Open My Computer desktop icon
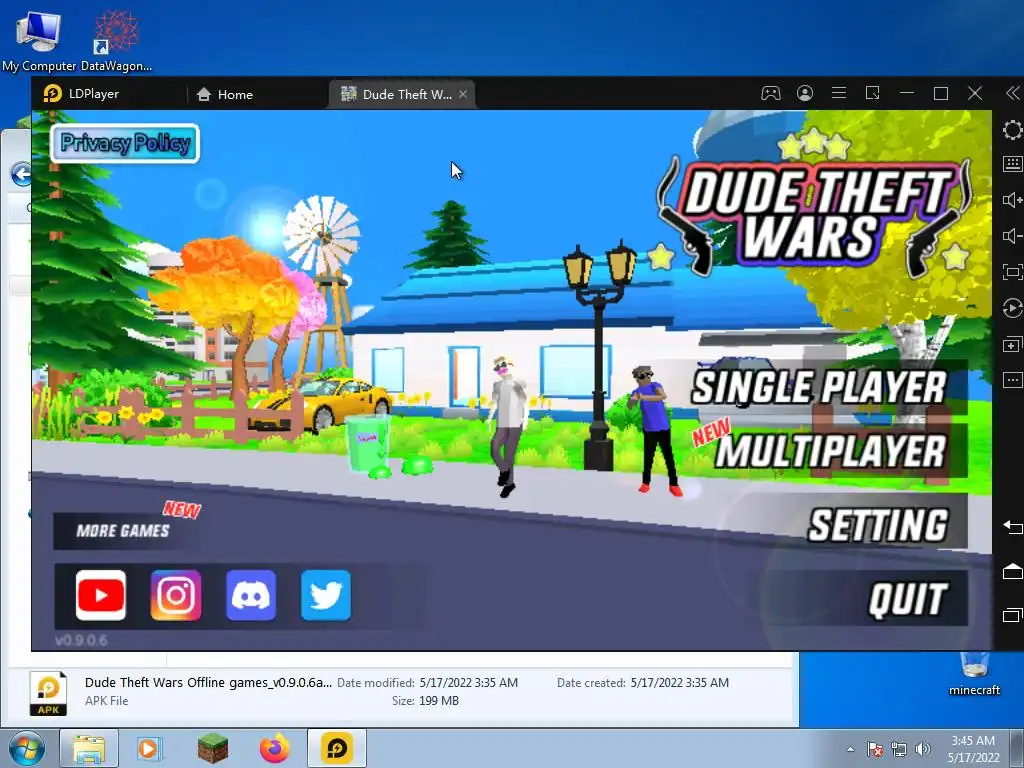Screen dimensions: 1024x768 click(x=39, y=40)
